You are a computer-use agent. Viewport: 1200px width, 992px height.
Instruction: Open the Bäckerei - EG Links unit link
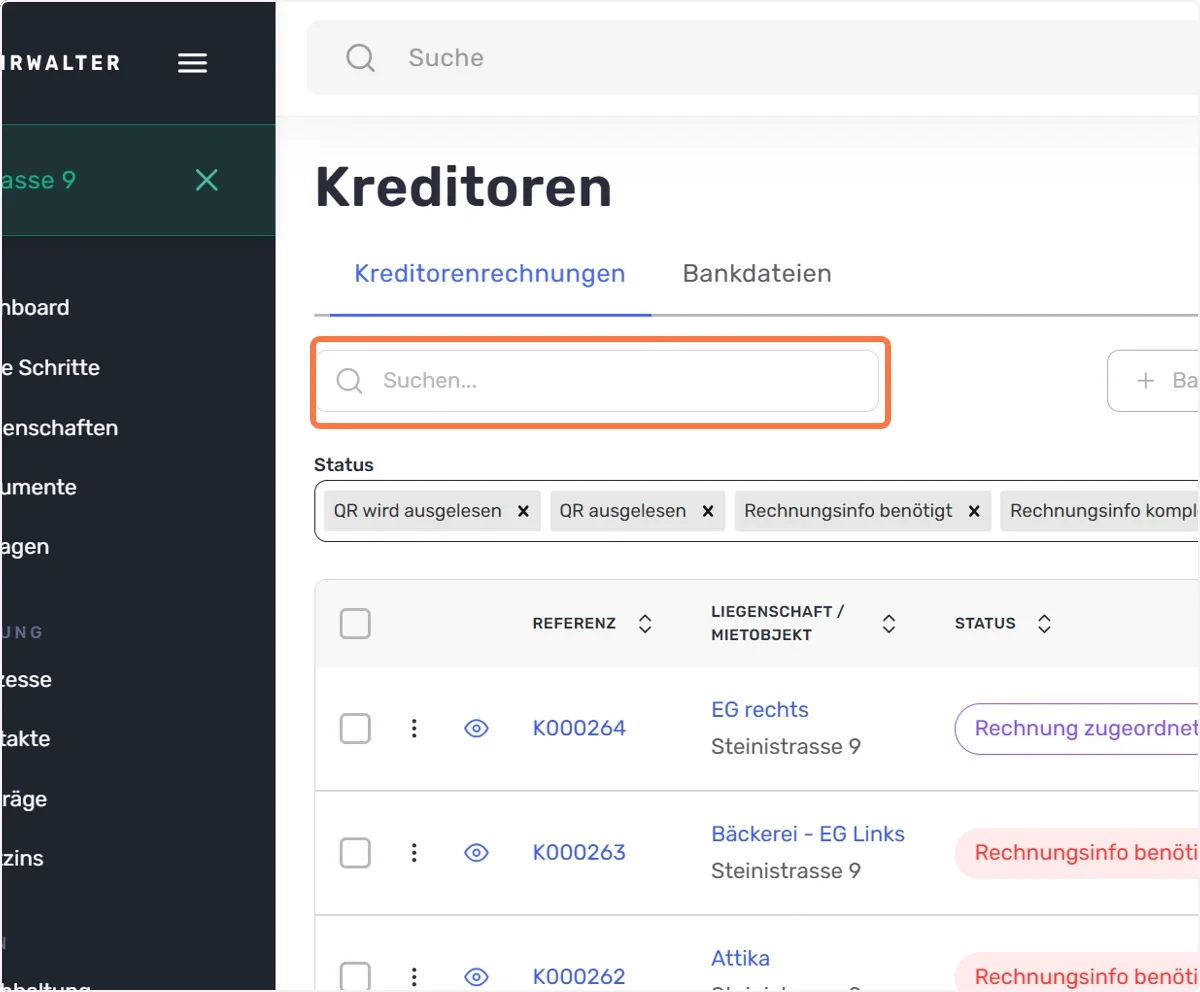[x=808, y=834]
